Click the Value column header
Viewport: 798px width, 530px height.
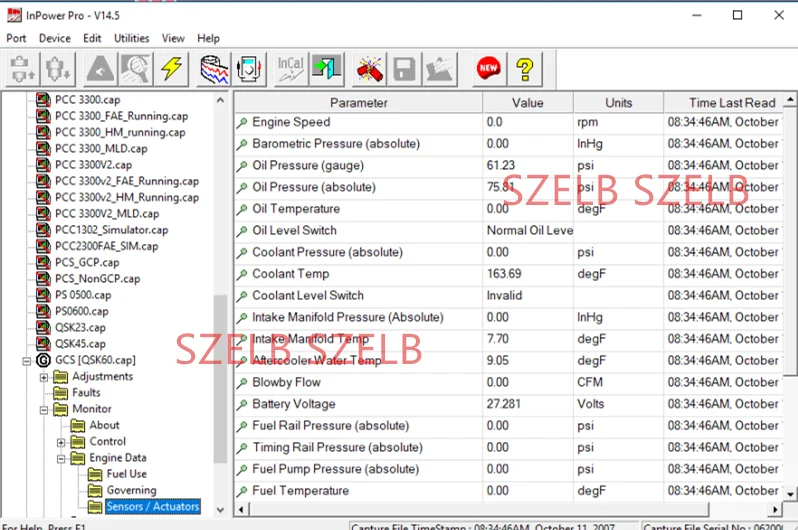(528, 103)
